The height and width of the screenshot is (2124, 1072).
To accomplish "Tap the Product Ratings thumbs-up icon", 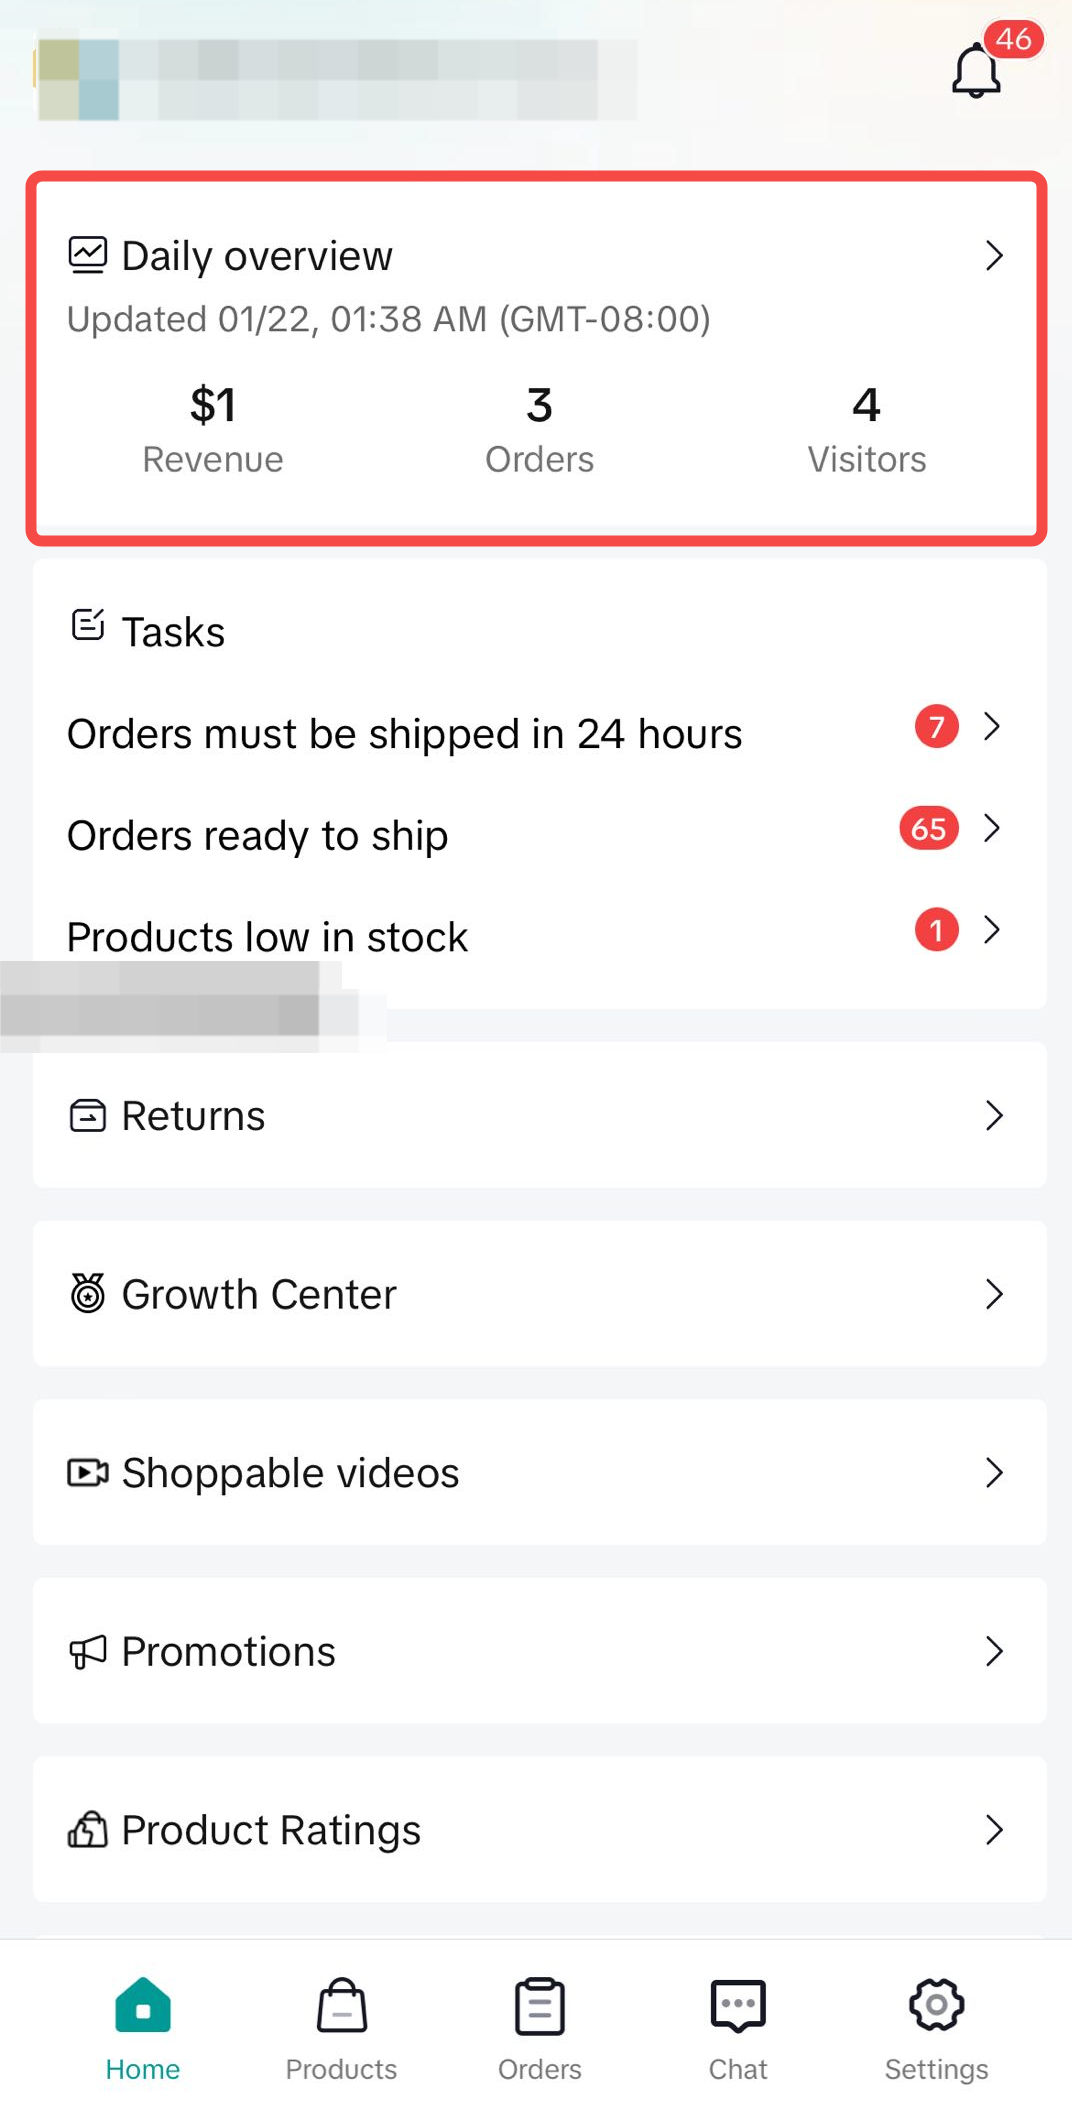I will pyautogui.click(x=88, y=1829).
